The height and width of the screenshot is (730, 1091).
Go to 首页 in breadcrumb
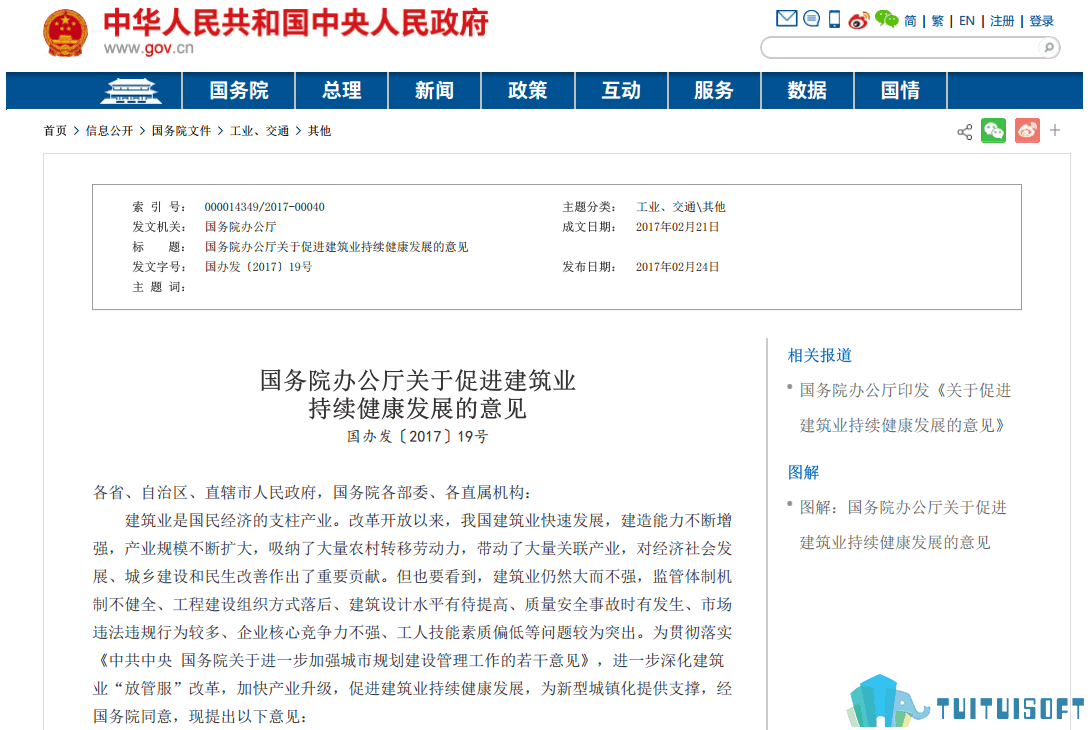point(55,131)
